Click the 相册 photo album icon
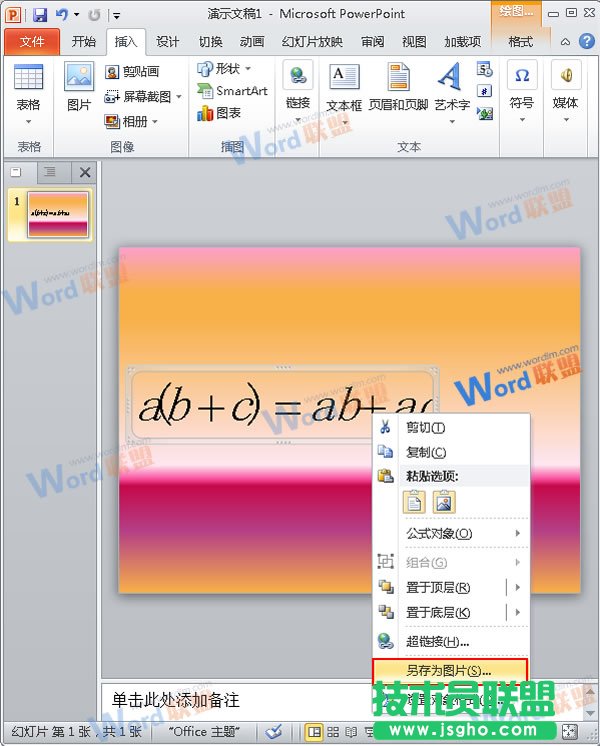 [x=112, y=122]
